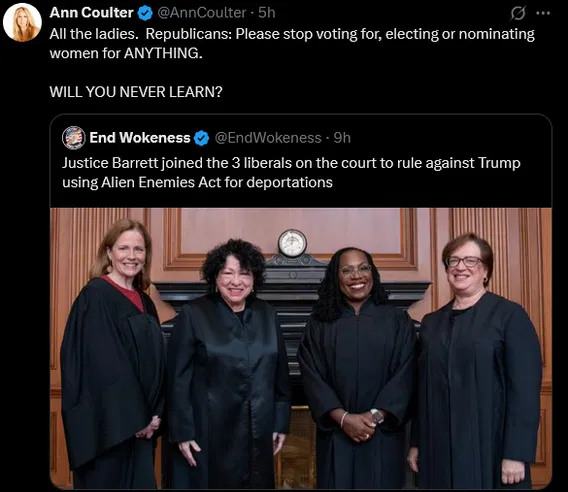Viewport: 568px width, 492px height.
Task: Open quoted tweet text about Justice Barrett
Action: (291, 172)
